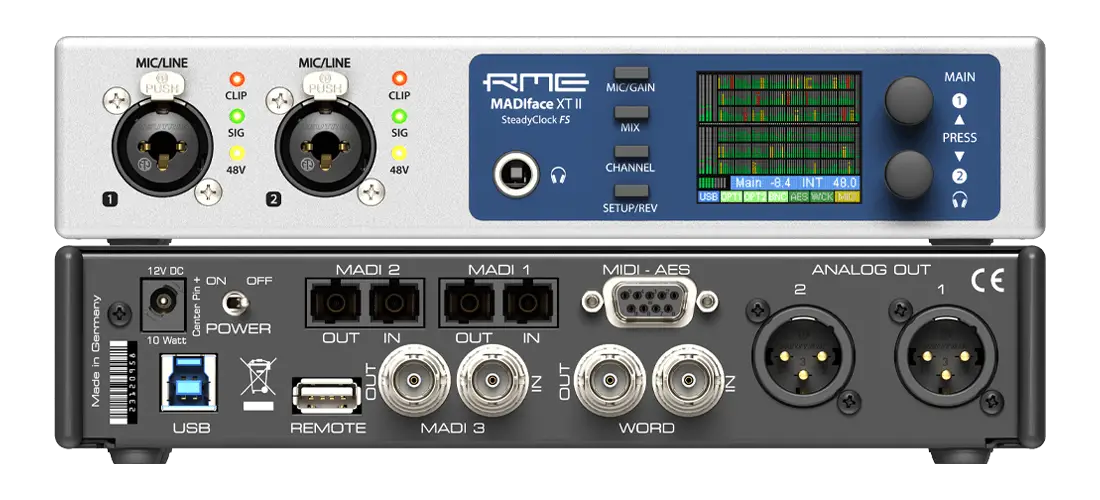Click the upper rotary encoder knob 1
Viewport: 1100px width, 500px height.
pos(908,101)
